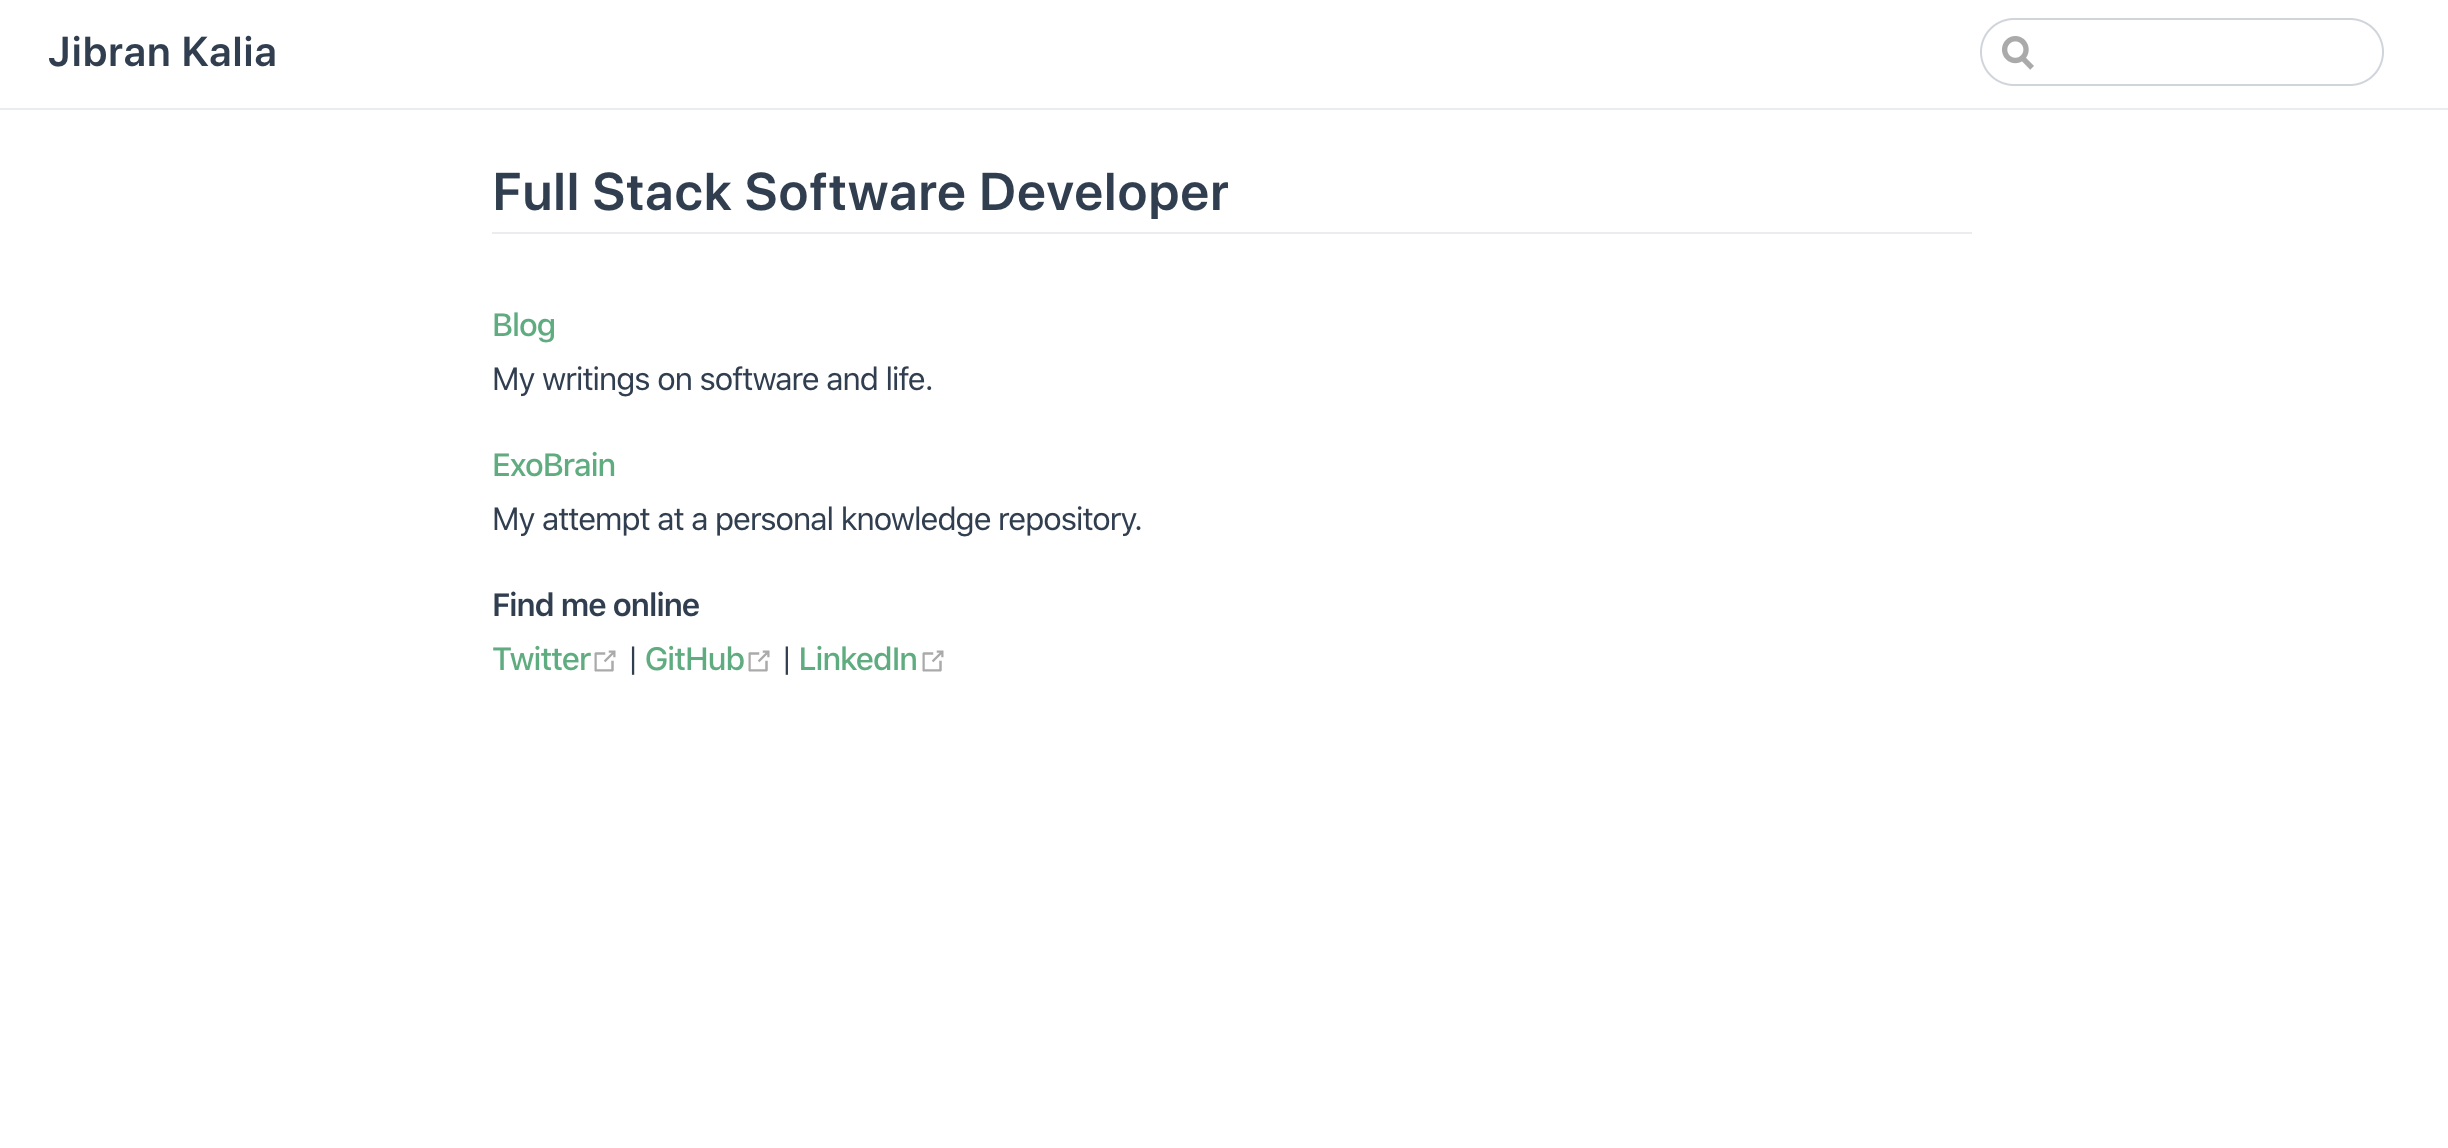Select the ExoBrain description text
Image resolution: width=2448 pixels, height=1148 pixels.
[x=816, y=519]
